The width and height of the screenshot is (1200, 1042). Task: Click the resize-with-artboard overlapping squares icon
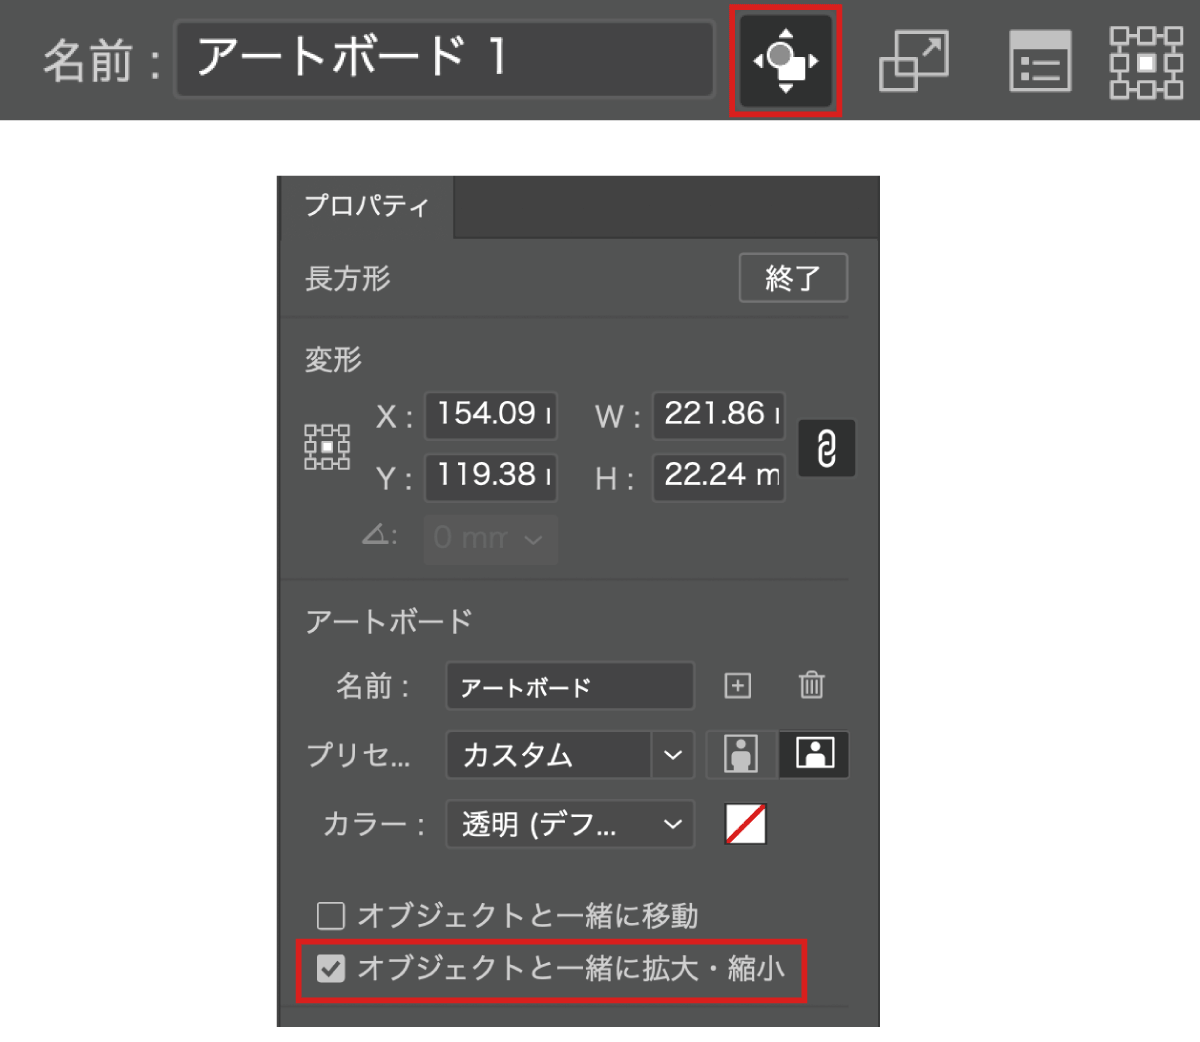[913, 62]
